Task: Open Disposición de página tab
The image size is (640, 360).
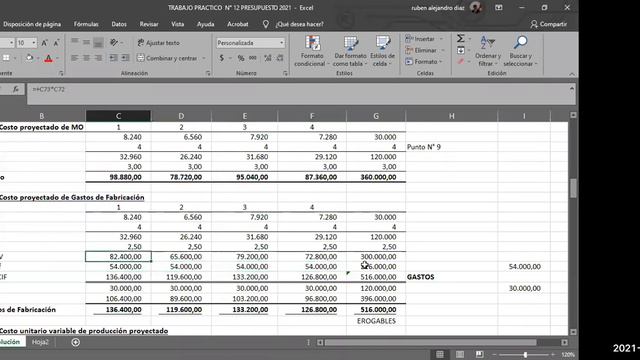Action: 32,24
